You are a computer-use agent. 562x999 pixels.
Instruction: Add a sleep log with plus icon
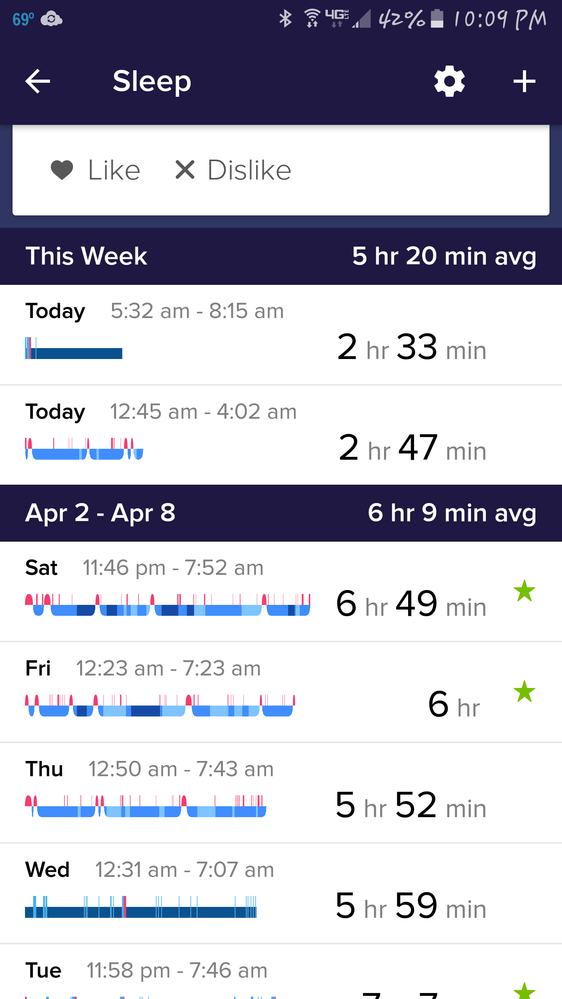point(524,82)
